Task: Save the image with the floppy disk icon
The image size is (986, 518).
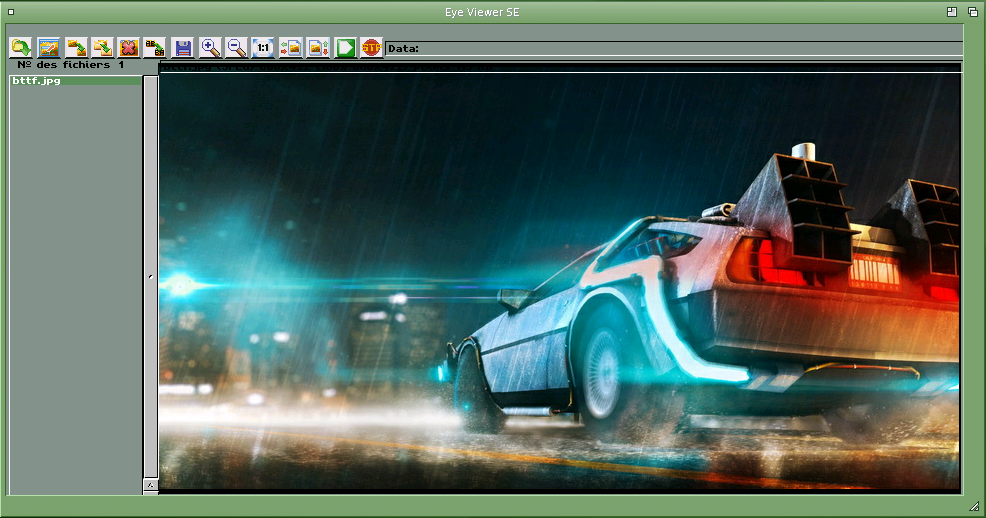Action: pyautogui.click(x=183, y=48)
